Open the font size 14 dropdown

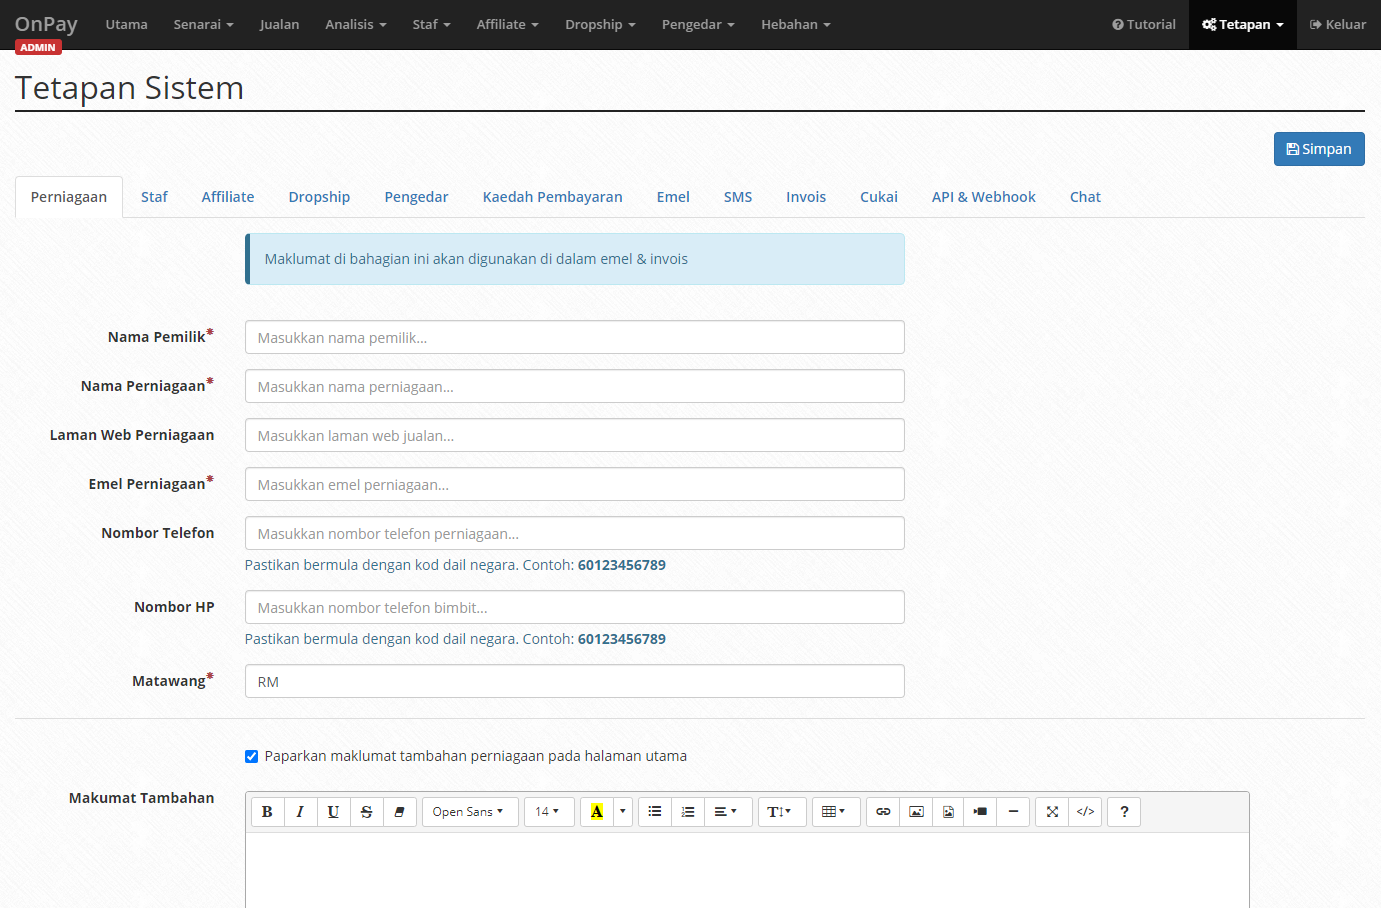point(547,812)
